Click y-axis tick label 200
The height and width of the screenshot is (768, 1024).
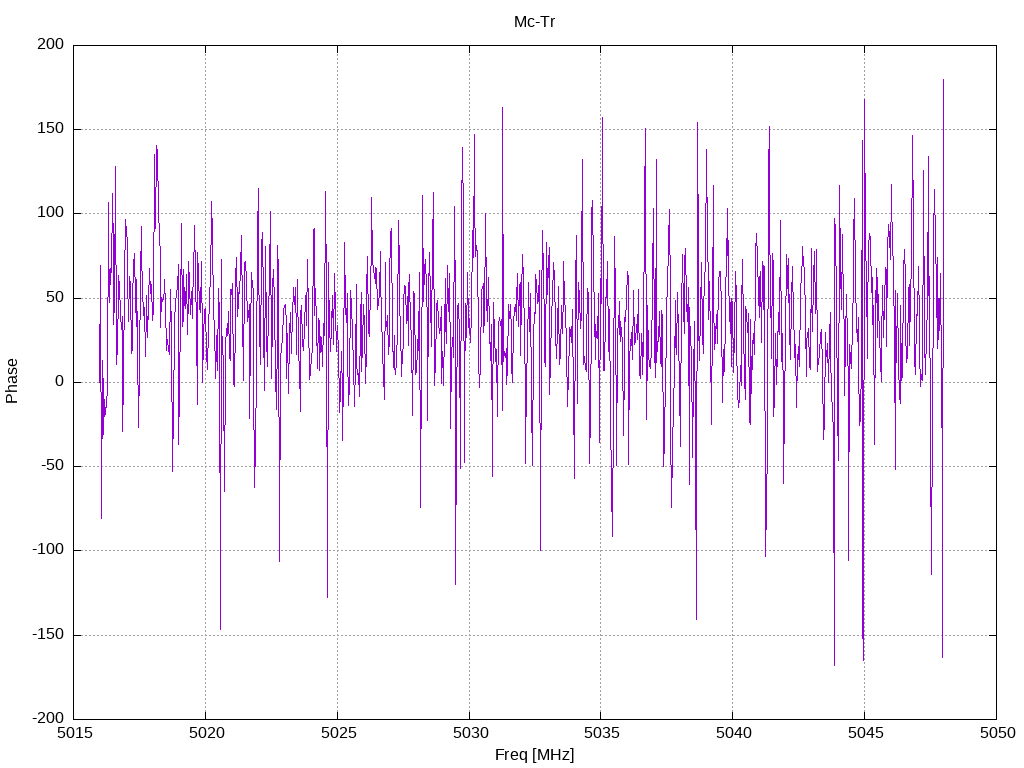click(51, 44)
